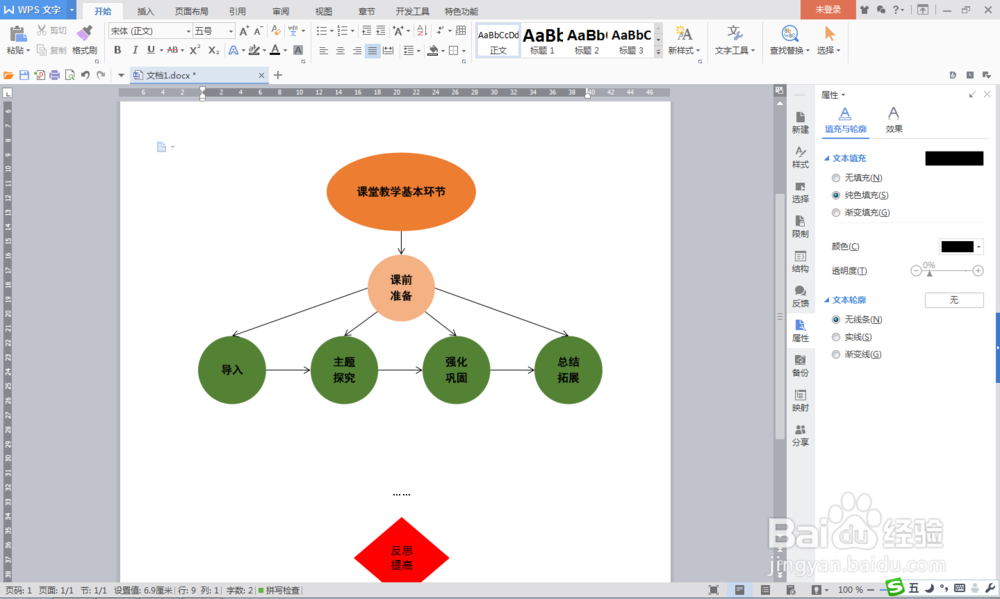Click the 新样式 (New Style) icon
The height and width of the screenshot is (599, 1000).
point(684,34)
